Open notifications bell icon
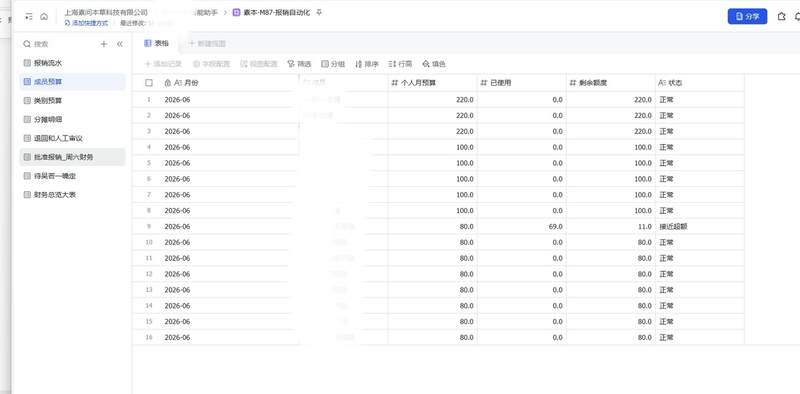 click(797, 17)
